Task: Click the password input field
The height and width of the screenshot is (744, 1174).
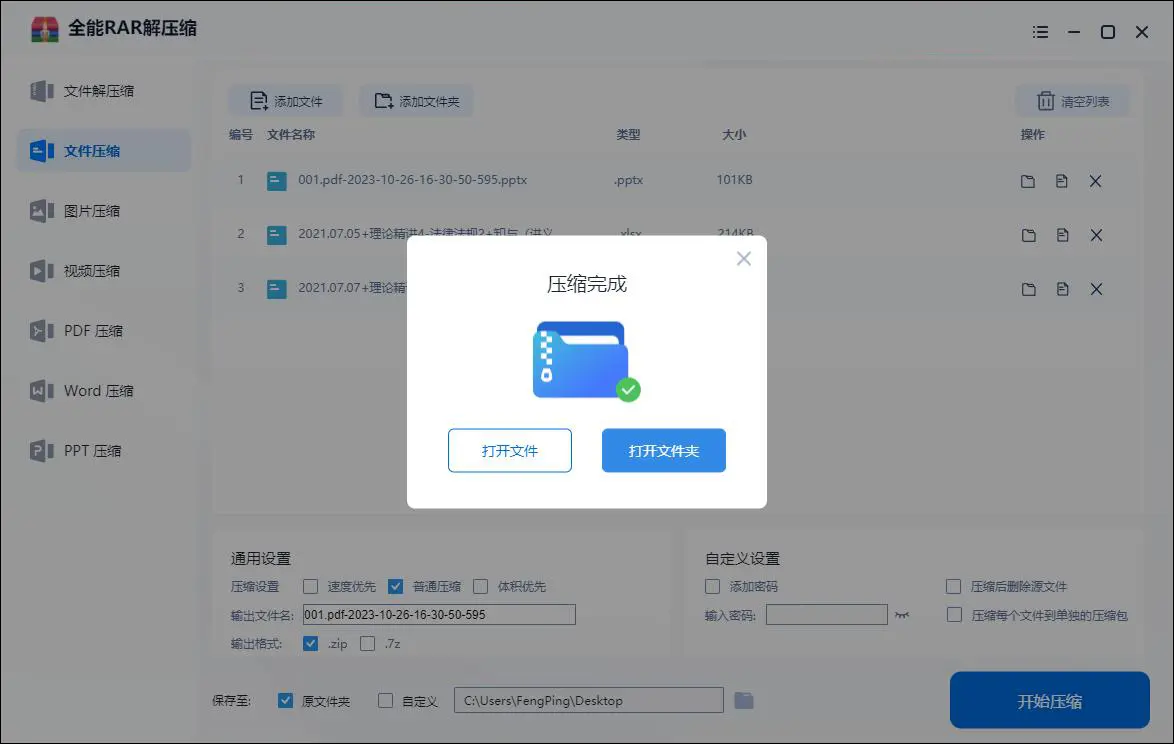Action: pyautogui.click(x=827, y=615)
